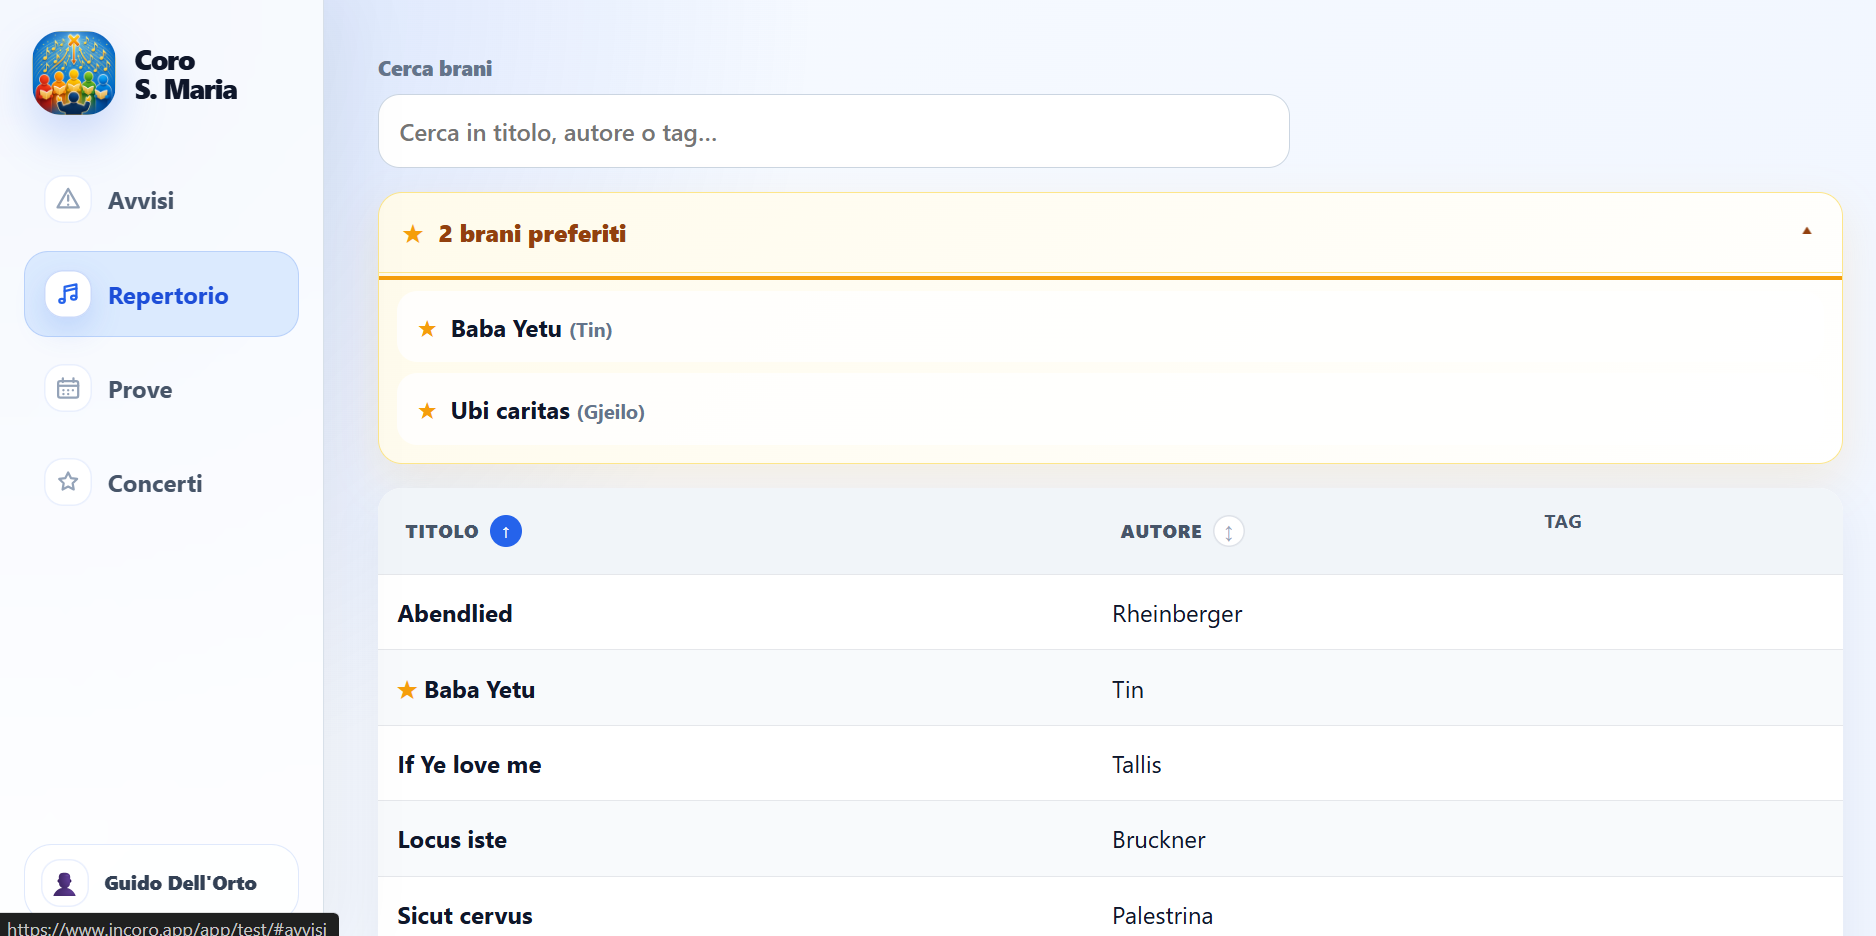This screenshot has width=1876, height=936.
Task: Click author Bruckner cell
Action: coord(1159,839)
